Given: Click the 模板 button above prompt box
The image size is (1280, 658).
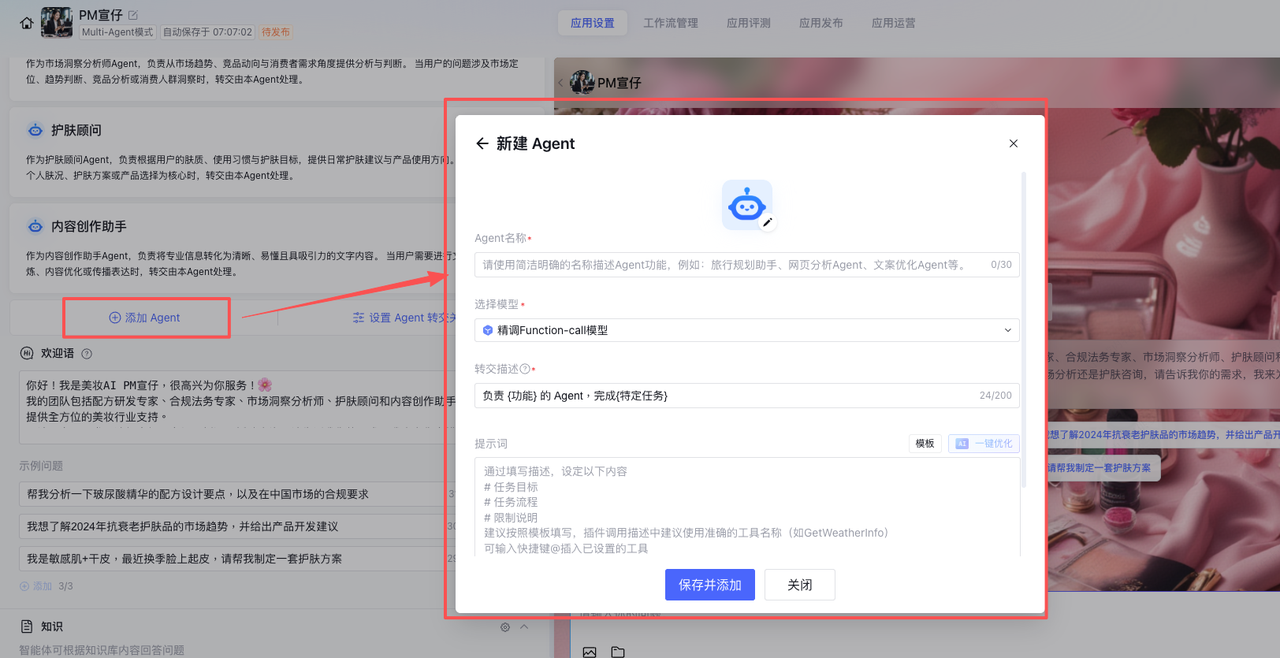Looking at the screenshot, I should tap(925, 444).
